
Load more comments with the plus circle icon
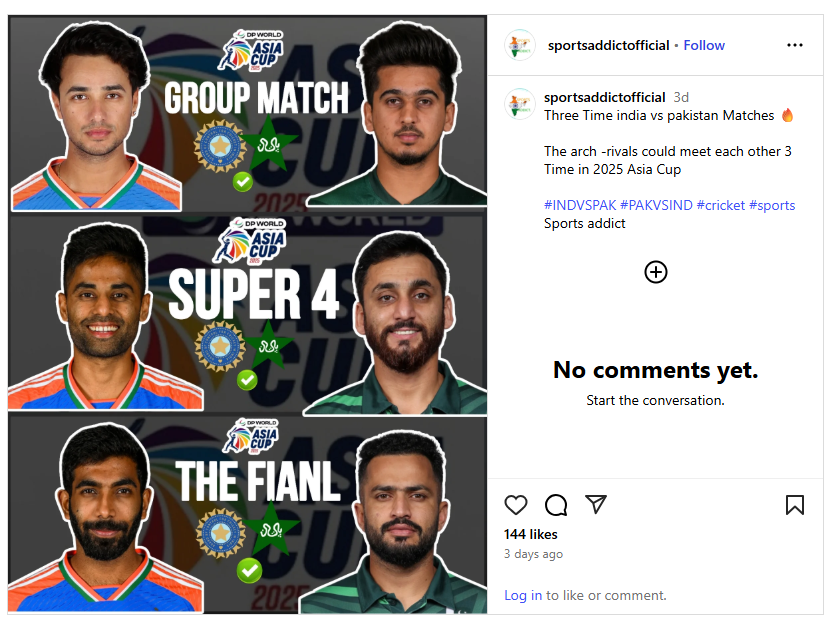click(x=655, y=272)
